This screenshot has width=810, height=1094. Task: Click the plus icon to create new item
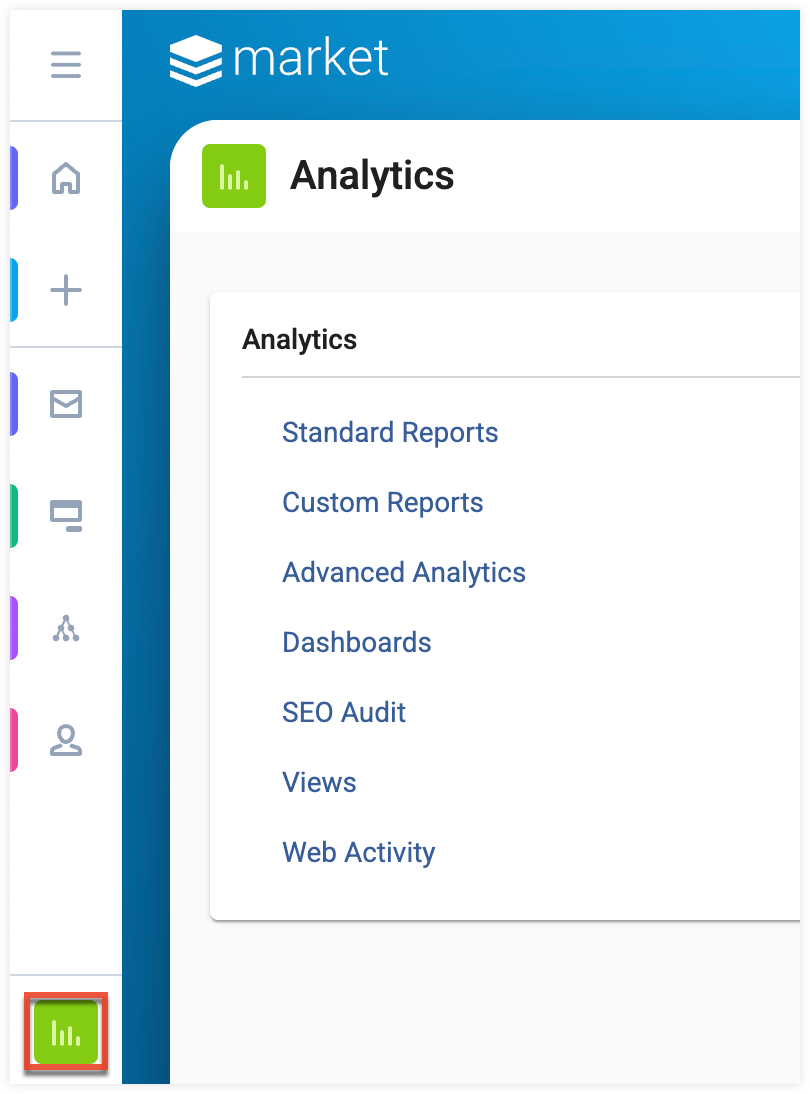[x=65, y=290]
